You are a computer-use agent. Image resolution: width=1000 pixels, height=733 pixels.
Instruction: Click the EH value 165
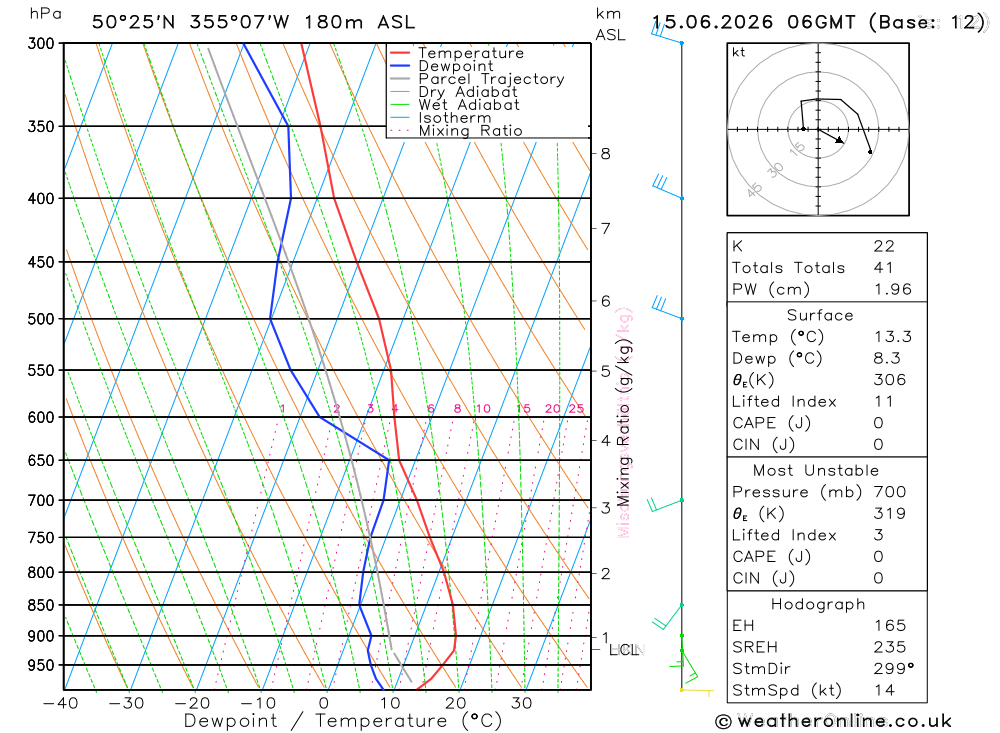[x=890, y=626]
